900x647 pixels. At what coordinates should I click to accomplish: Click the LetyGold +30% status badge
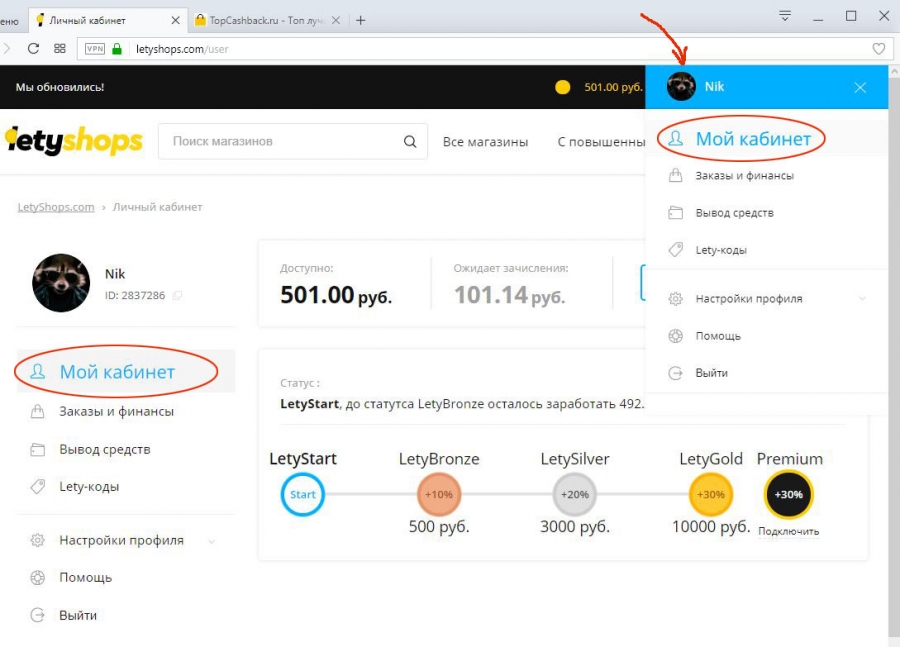(711, 494)
